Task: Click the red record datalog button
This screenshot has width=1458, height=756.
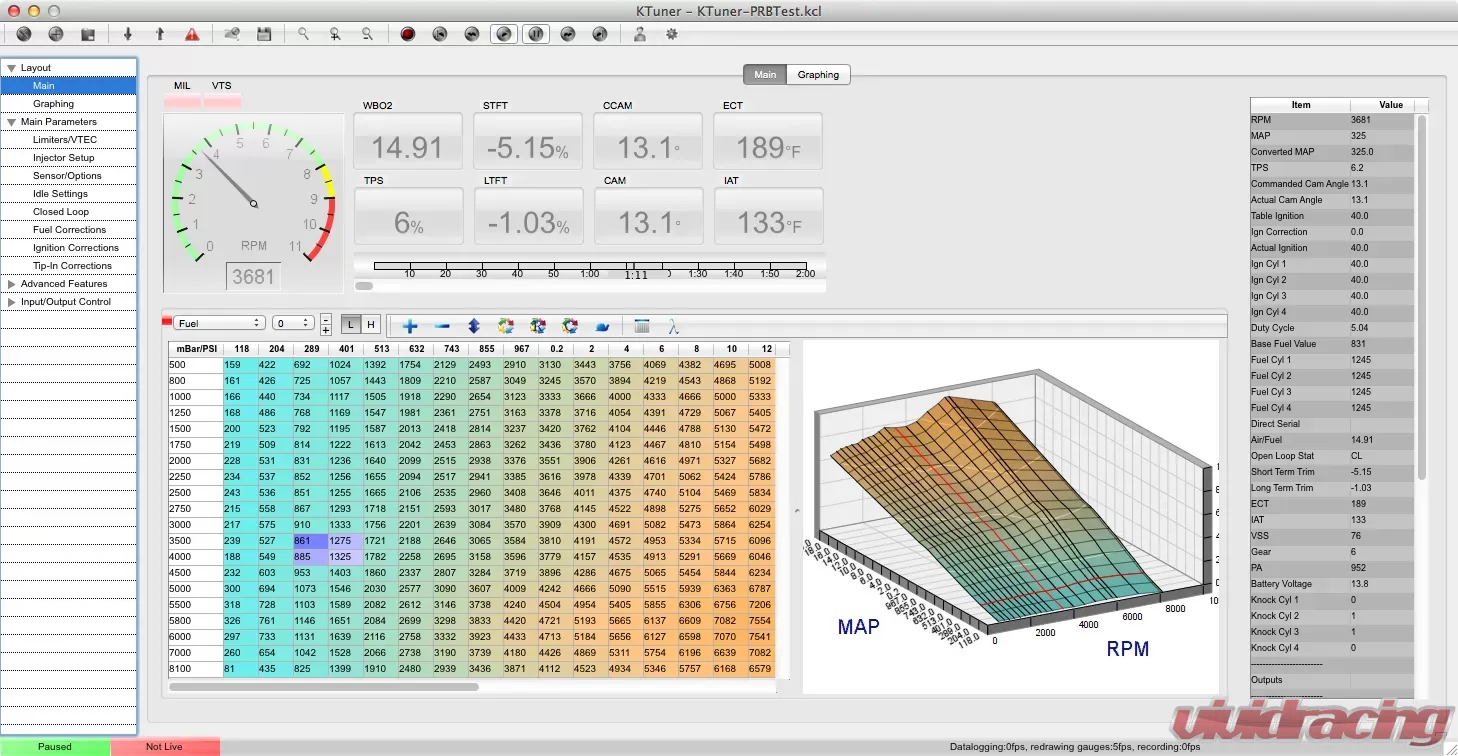Action: tap(407, 34)
